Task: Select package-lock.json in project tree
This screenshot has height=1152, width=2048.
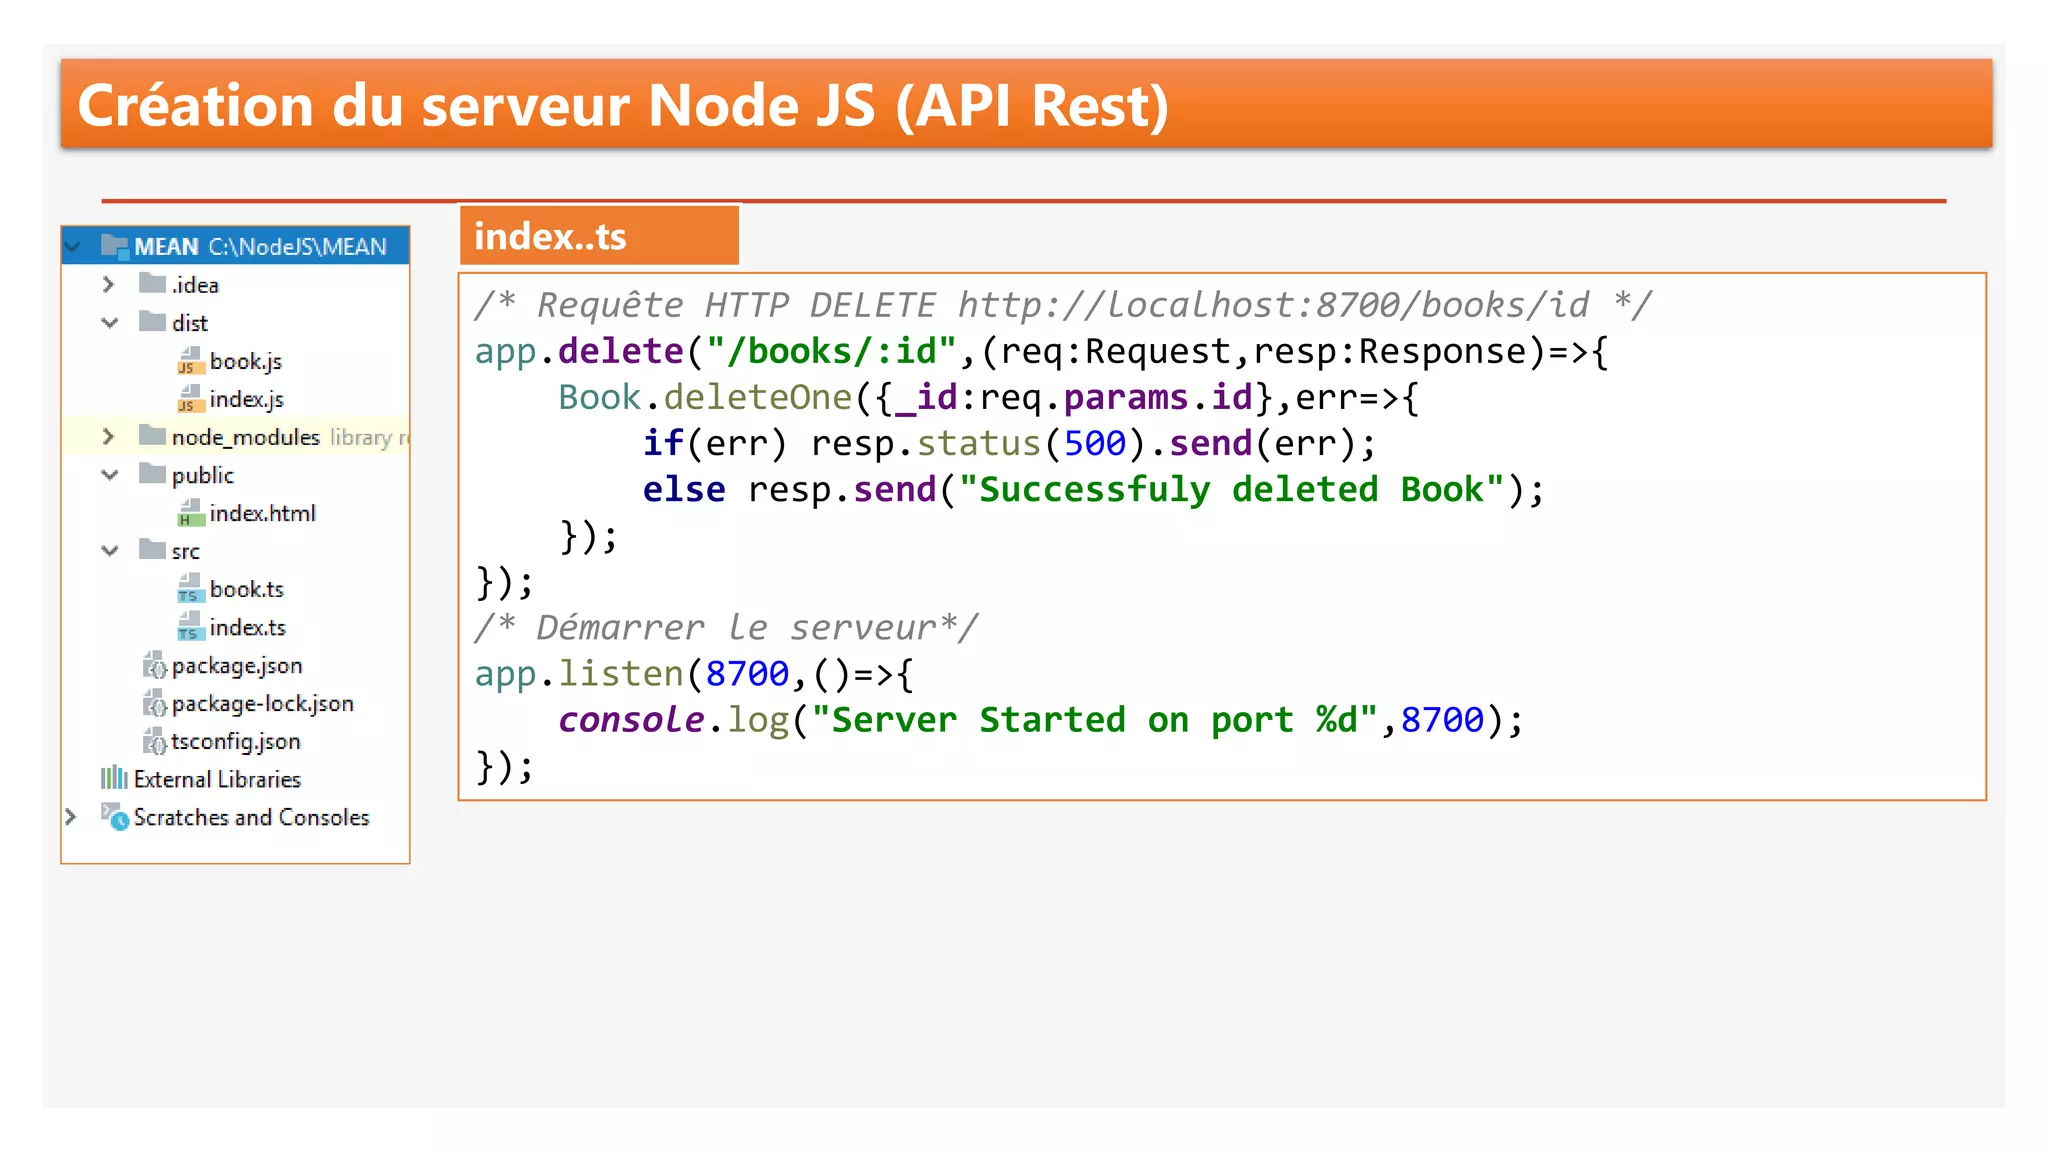Action: pyautogui.click(x=263, y=703)
